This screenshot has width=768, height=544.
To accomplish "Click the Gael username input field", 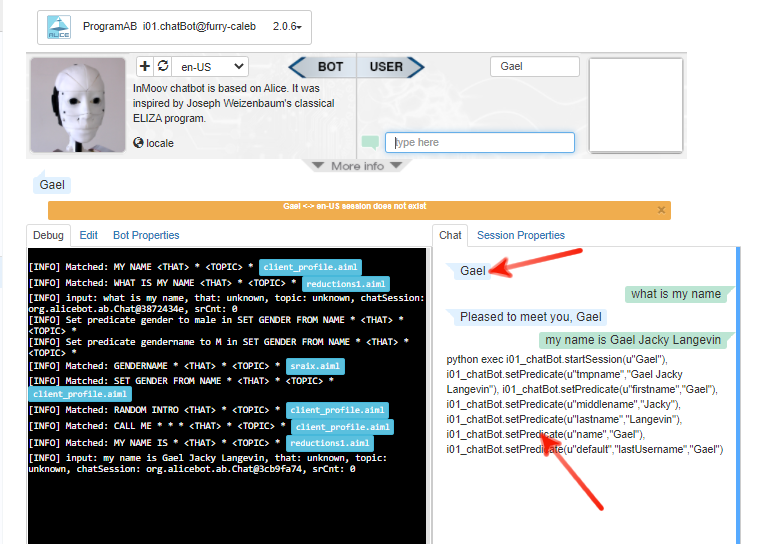I will coord(535,67).
